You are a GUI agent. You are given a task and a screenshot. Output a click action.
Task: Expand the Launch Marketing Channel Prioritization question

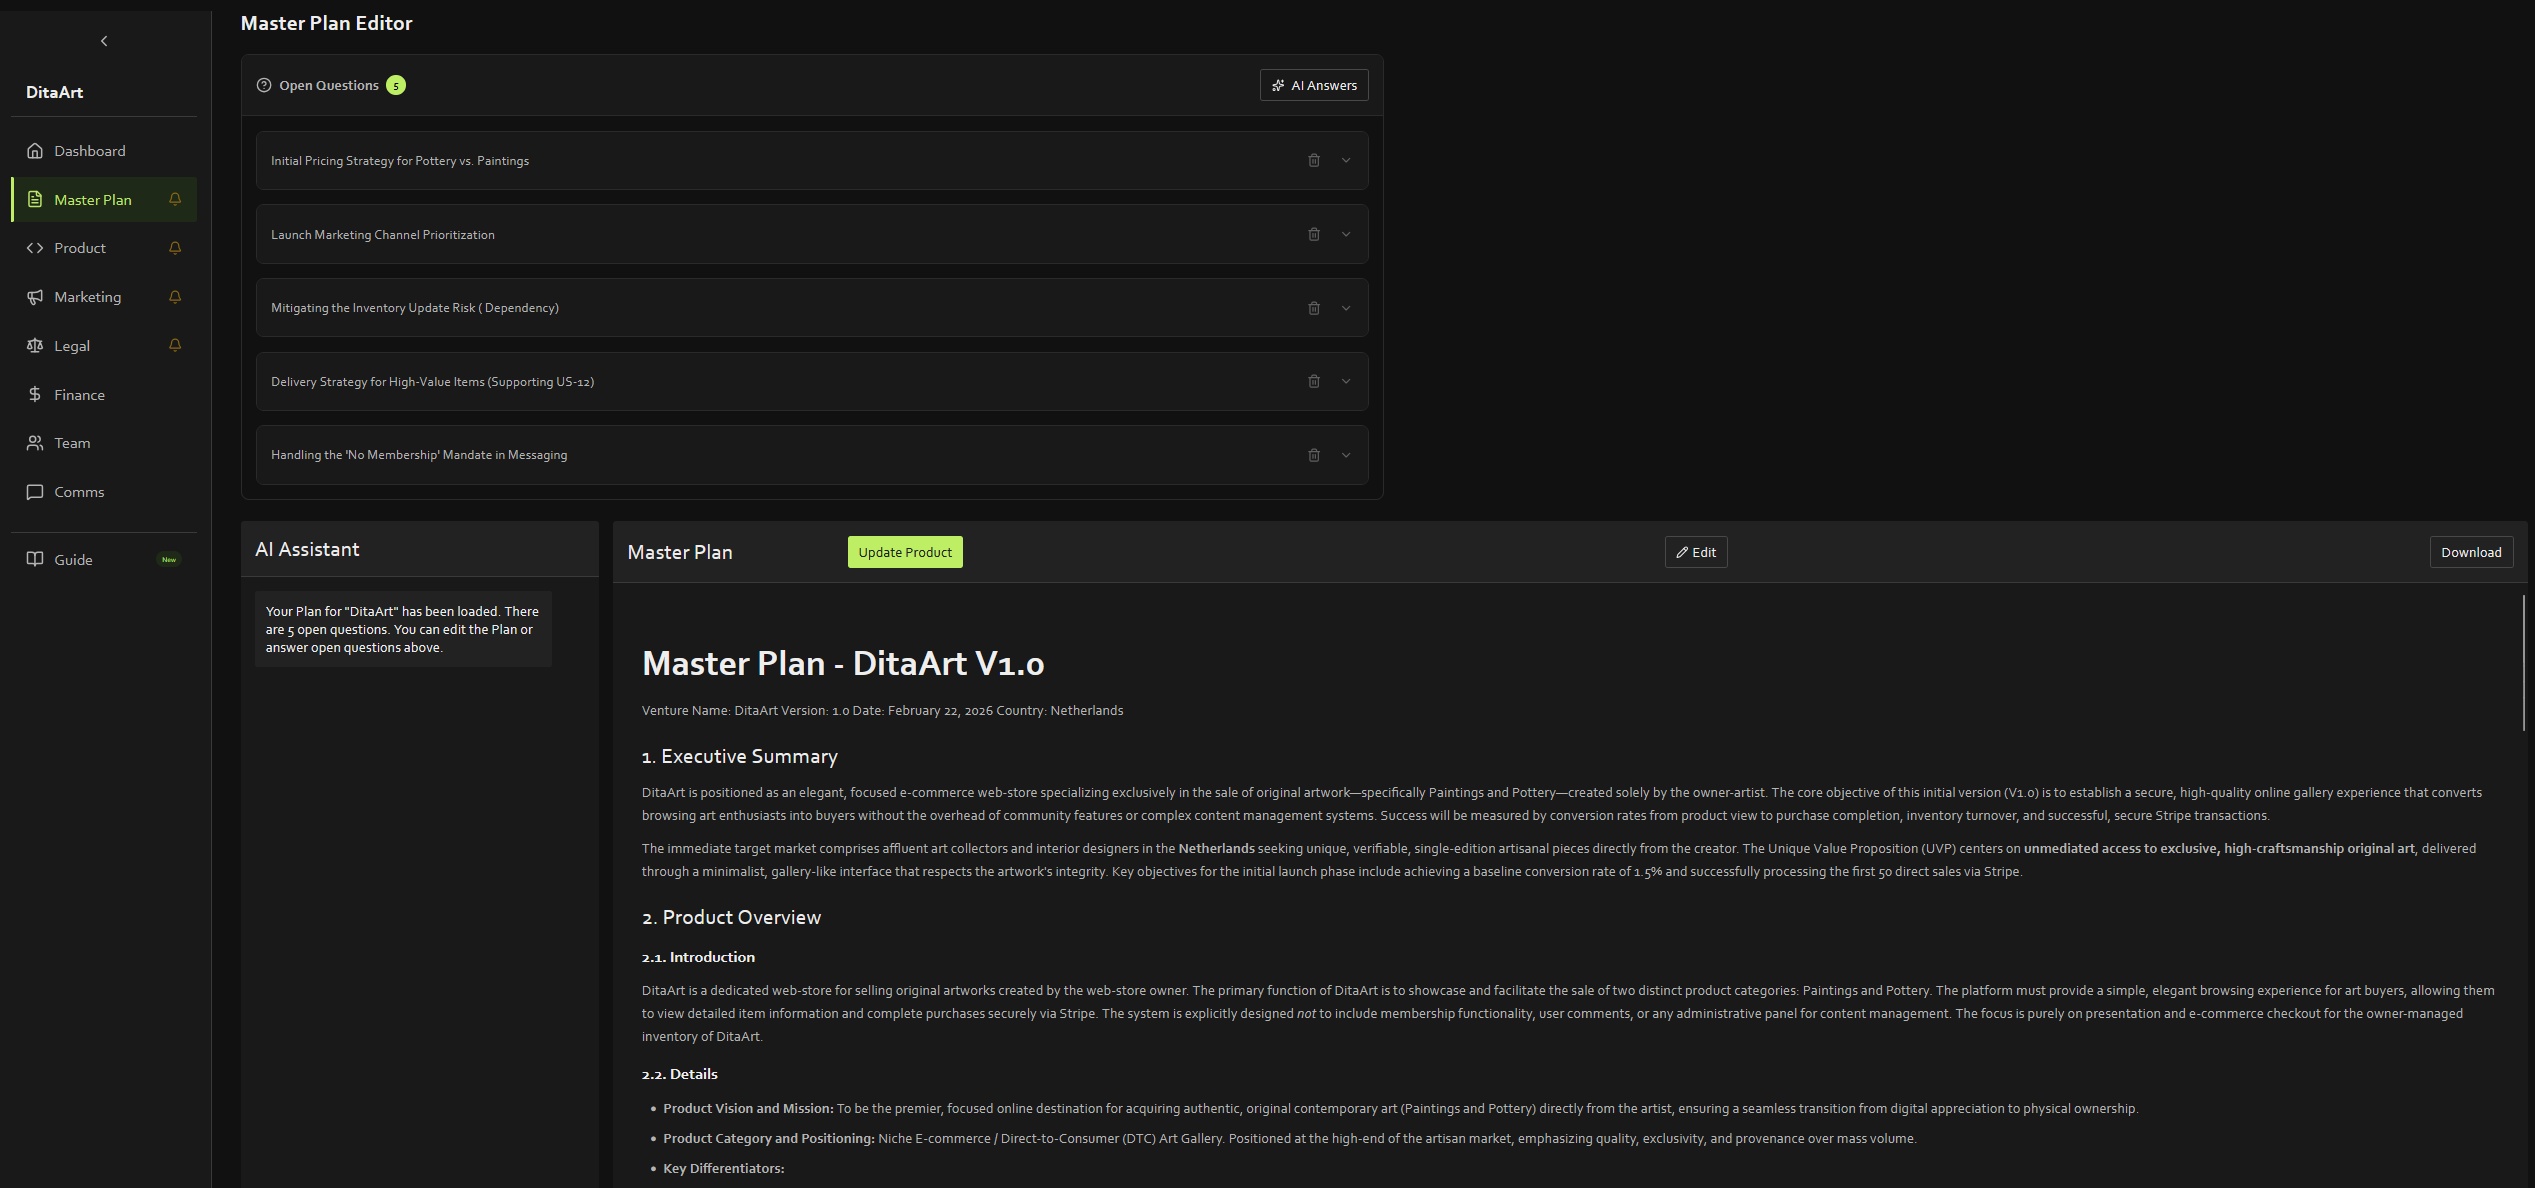1345,233
